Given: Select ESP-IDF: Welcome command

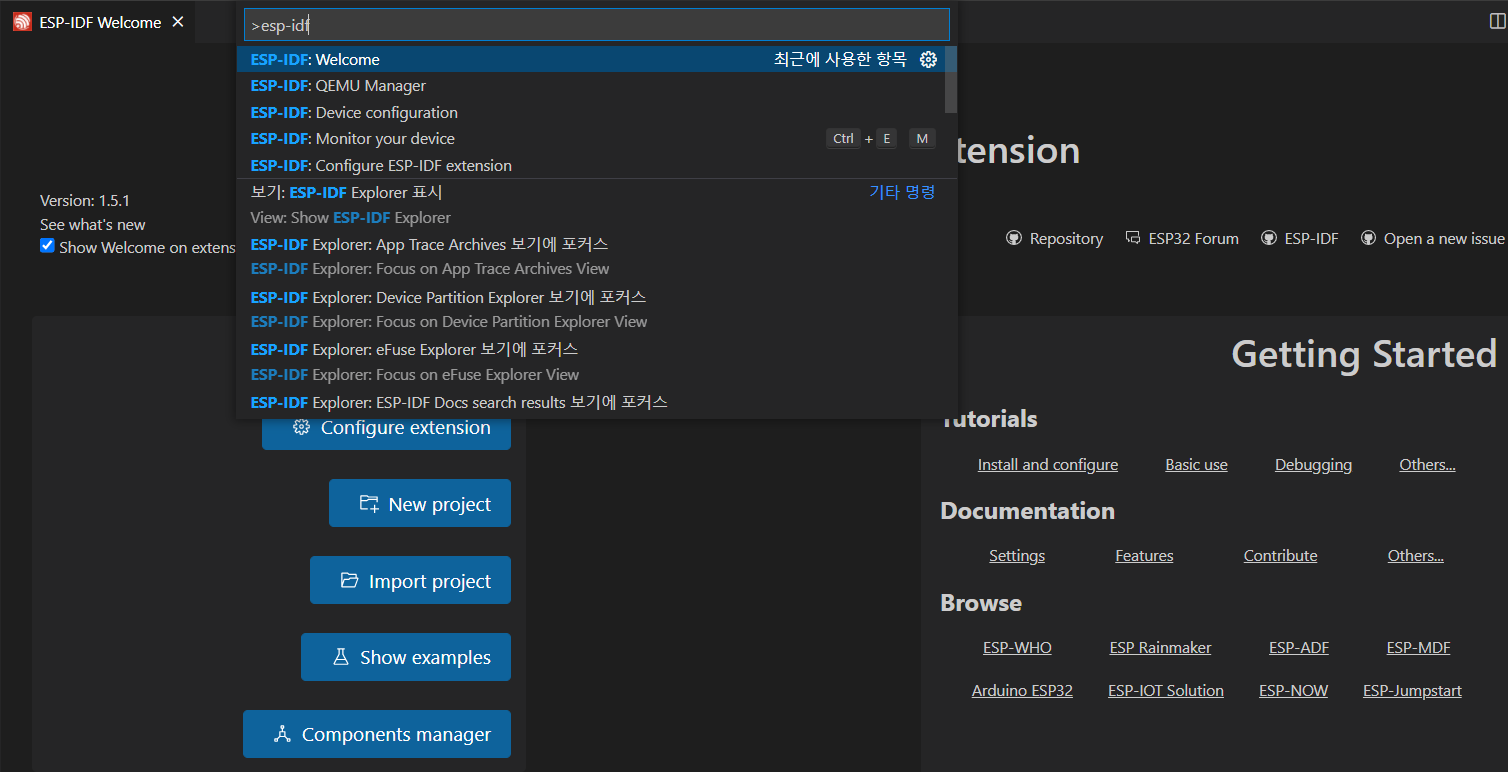Looking at the screenshot, I should pyautogui.click(x=590, y=60).
